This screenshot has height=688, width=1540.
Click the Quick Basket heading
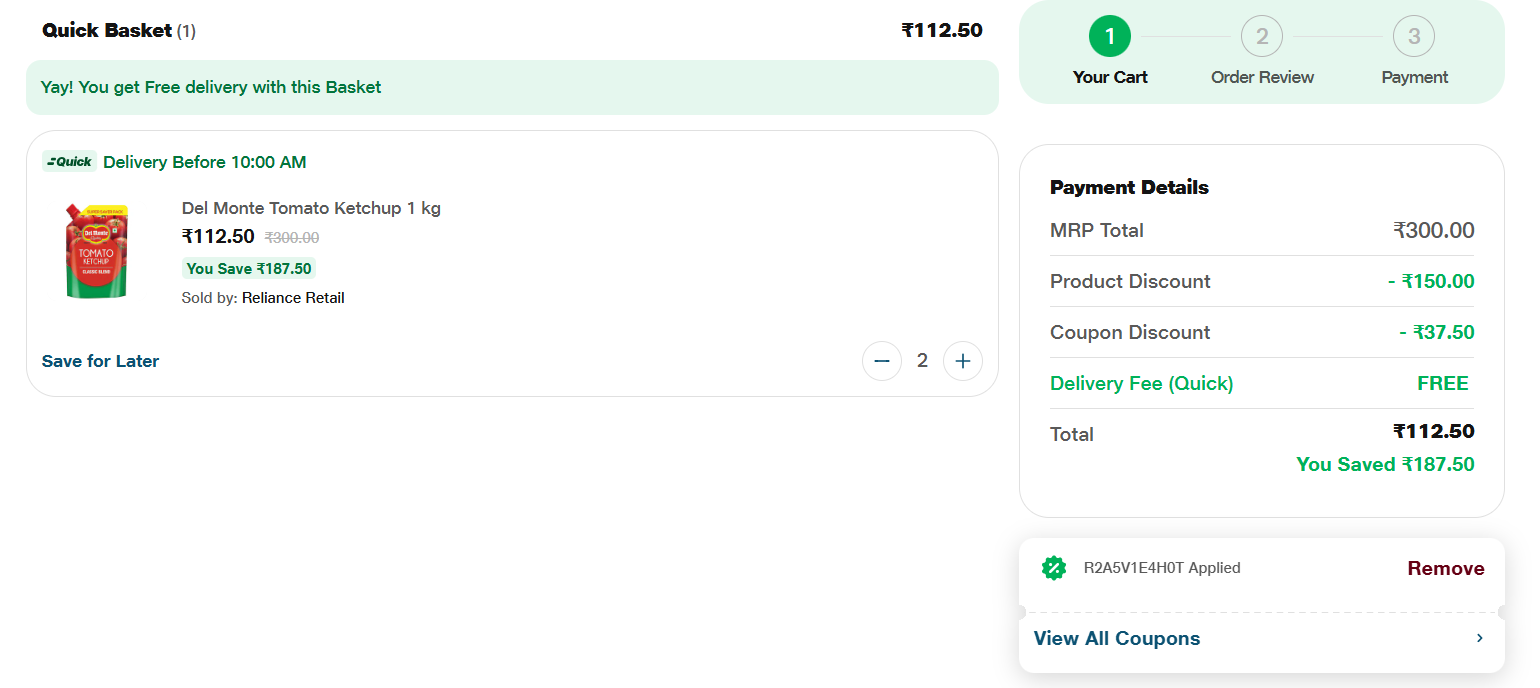pyautogui.click(x=107, y=30)
